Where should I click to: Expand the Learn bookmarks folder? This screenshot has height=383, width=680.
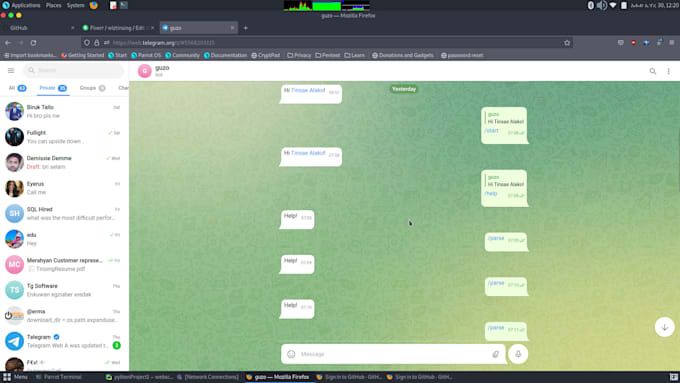pyautogui.click(x=355, y=55)
